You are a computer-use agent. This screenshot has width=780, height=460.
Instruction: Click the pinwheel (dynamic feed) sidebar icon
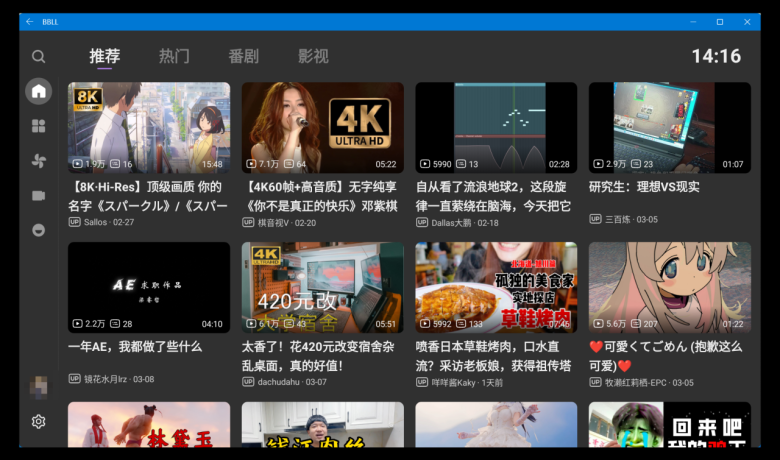coord(38,160)
